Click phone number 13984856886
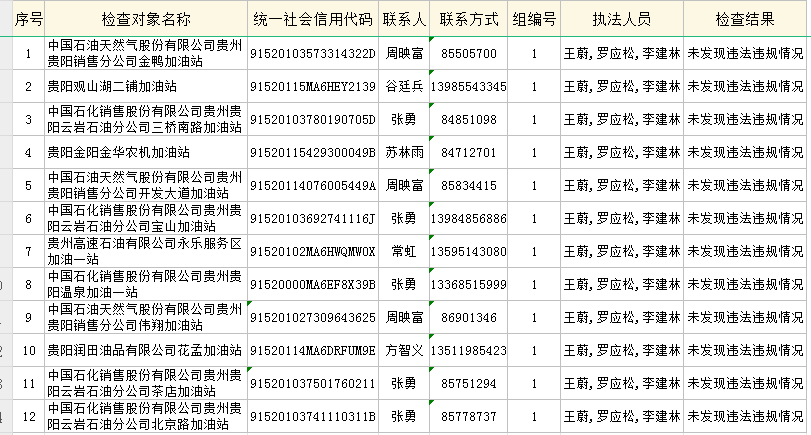Image resolution: width=811 pixels, height=435 pixels. (469, 218)
